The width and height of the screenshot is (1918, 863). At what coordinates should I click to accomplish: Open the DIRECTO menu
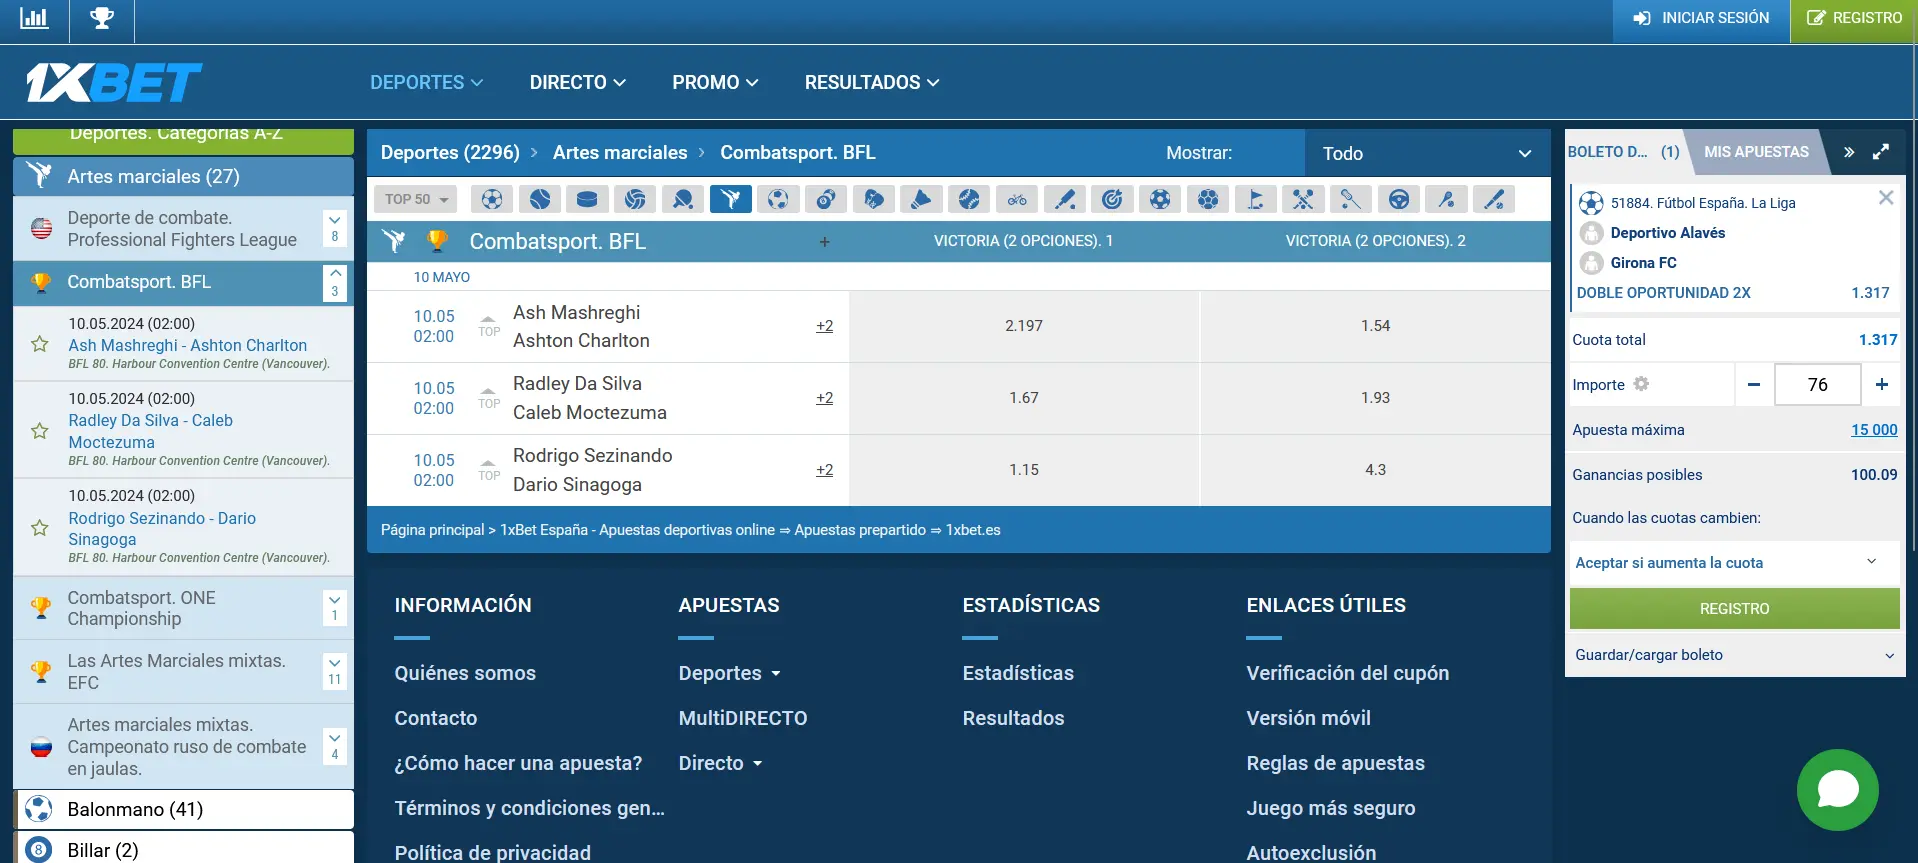click(577, 82)
